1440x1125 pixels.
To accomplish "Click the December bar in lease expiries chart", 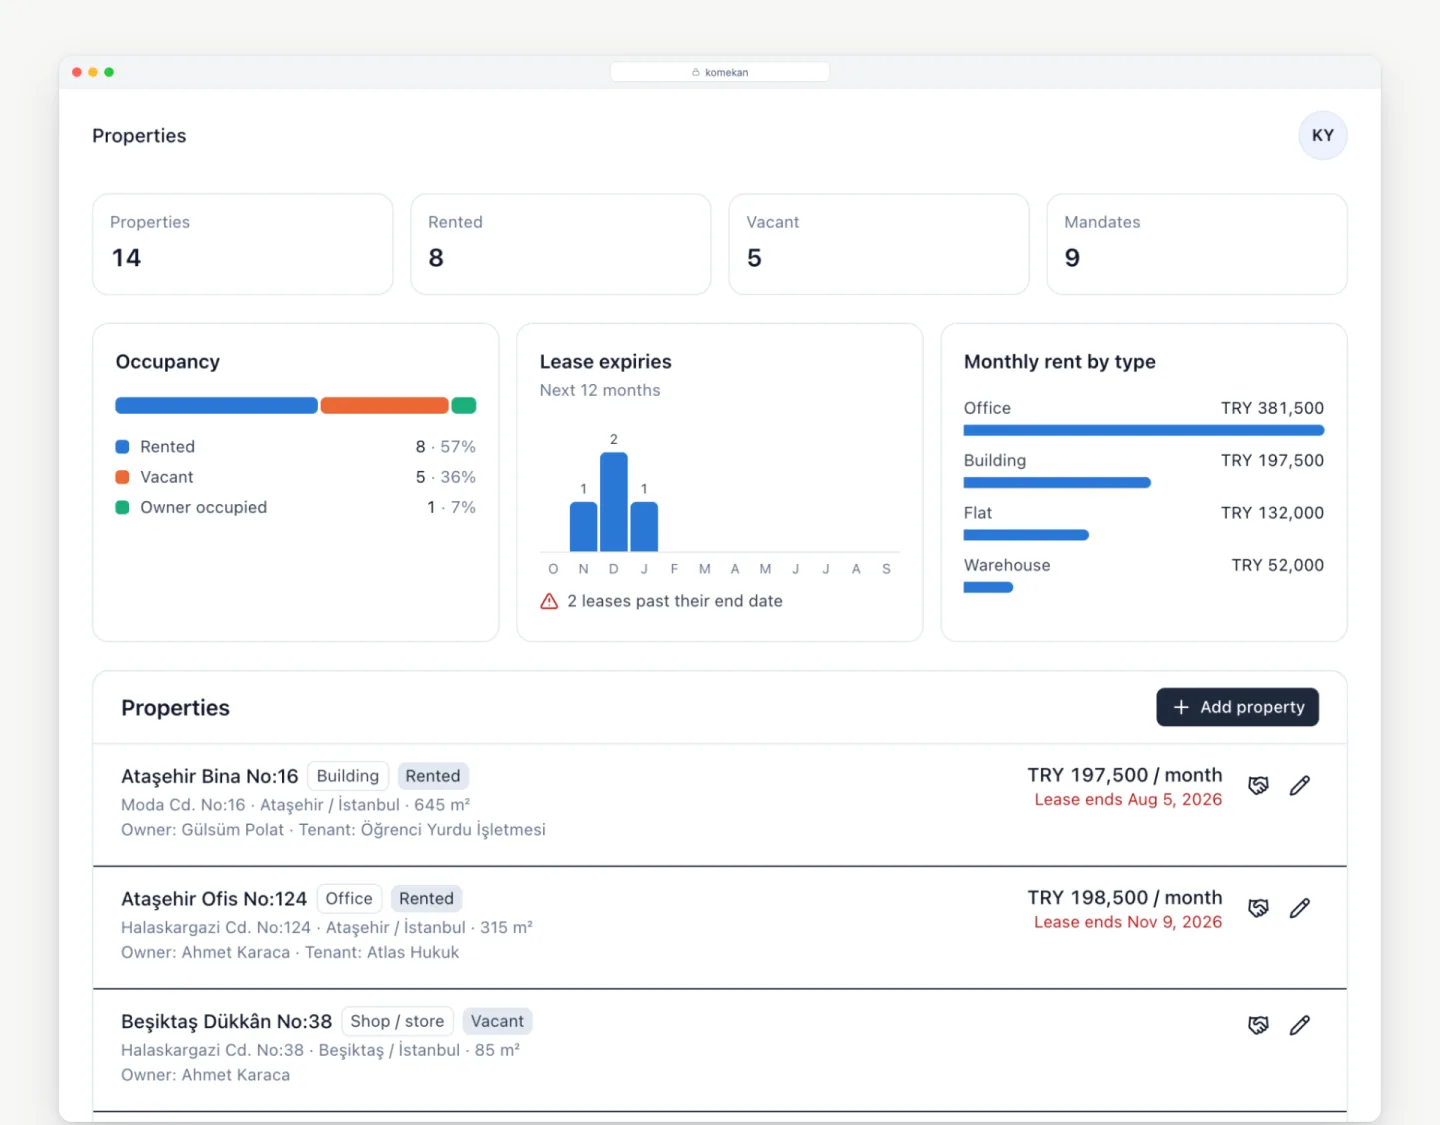I will (614, 501).
